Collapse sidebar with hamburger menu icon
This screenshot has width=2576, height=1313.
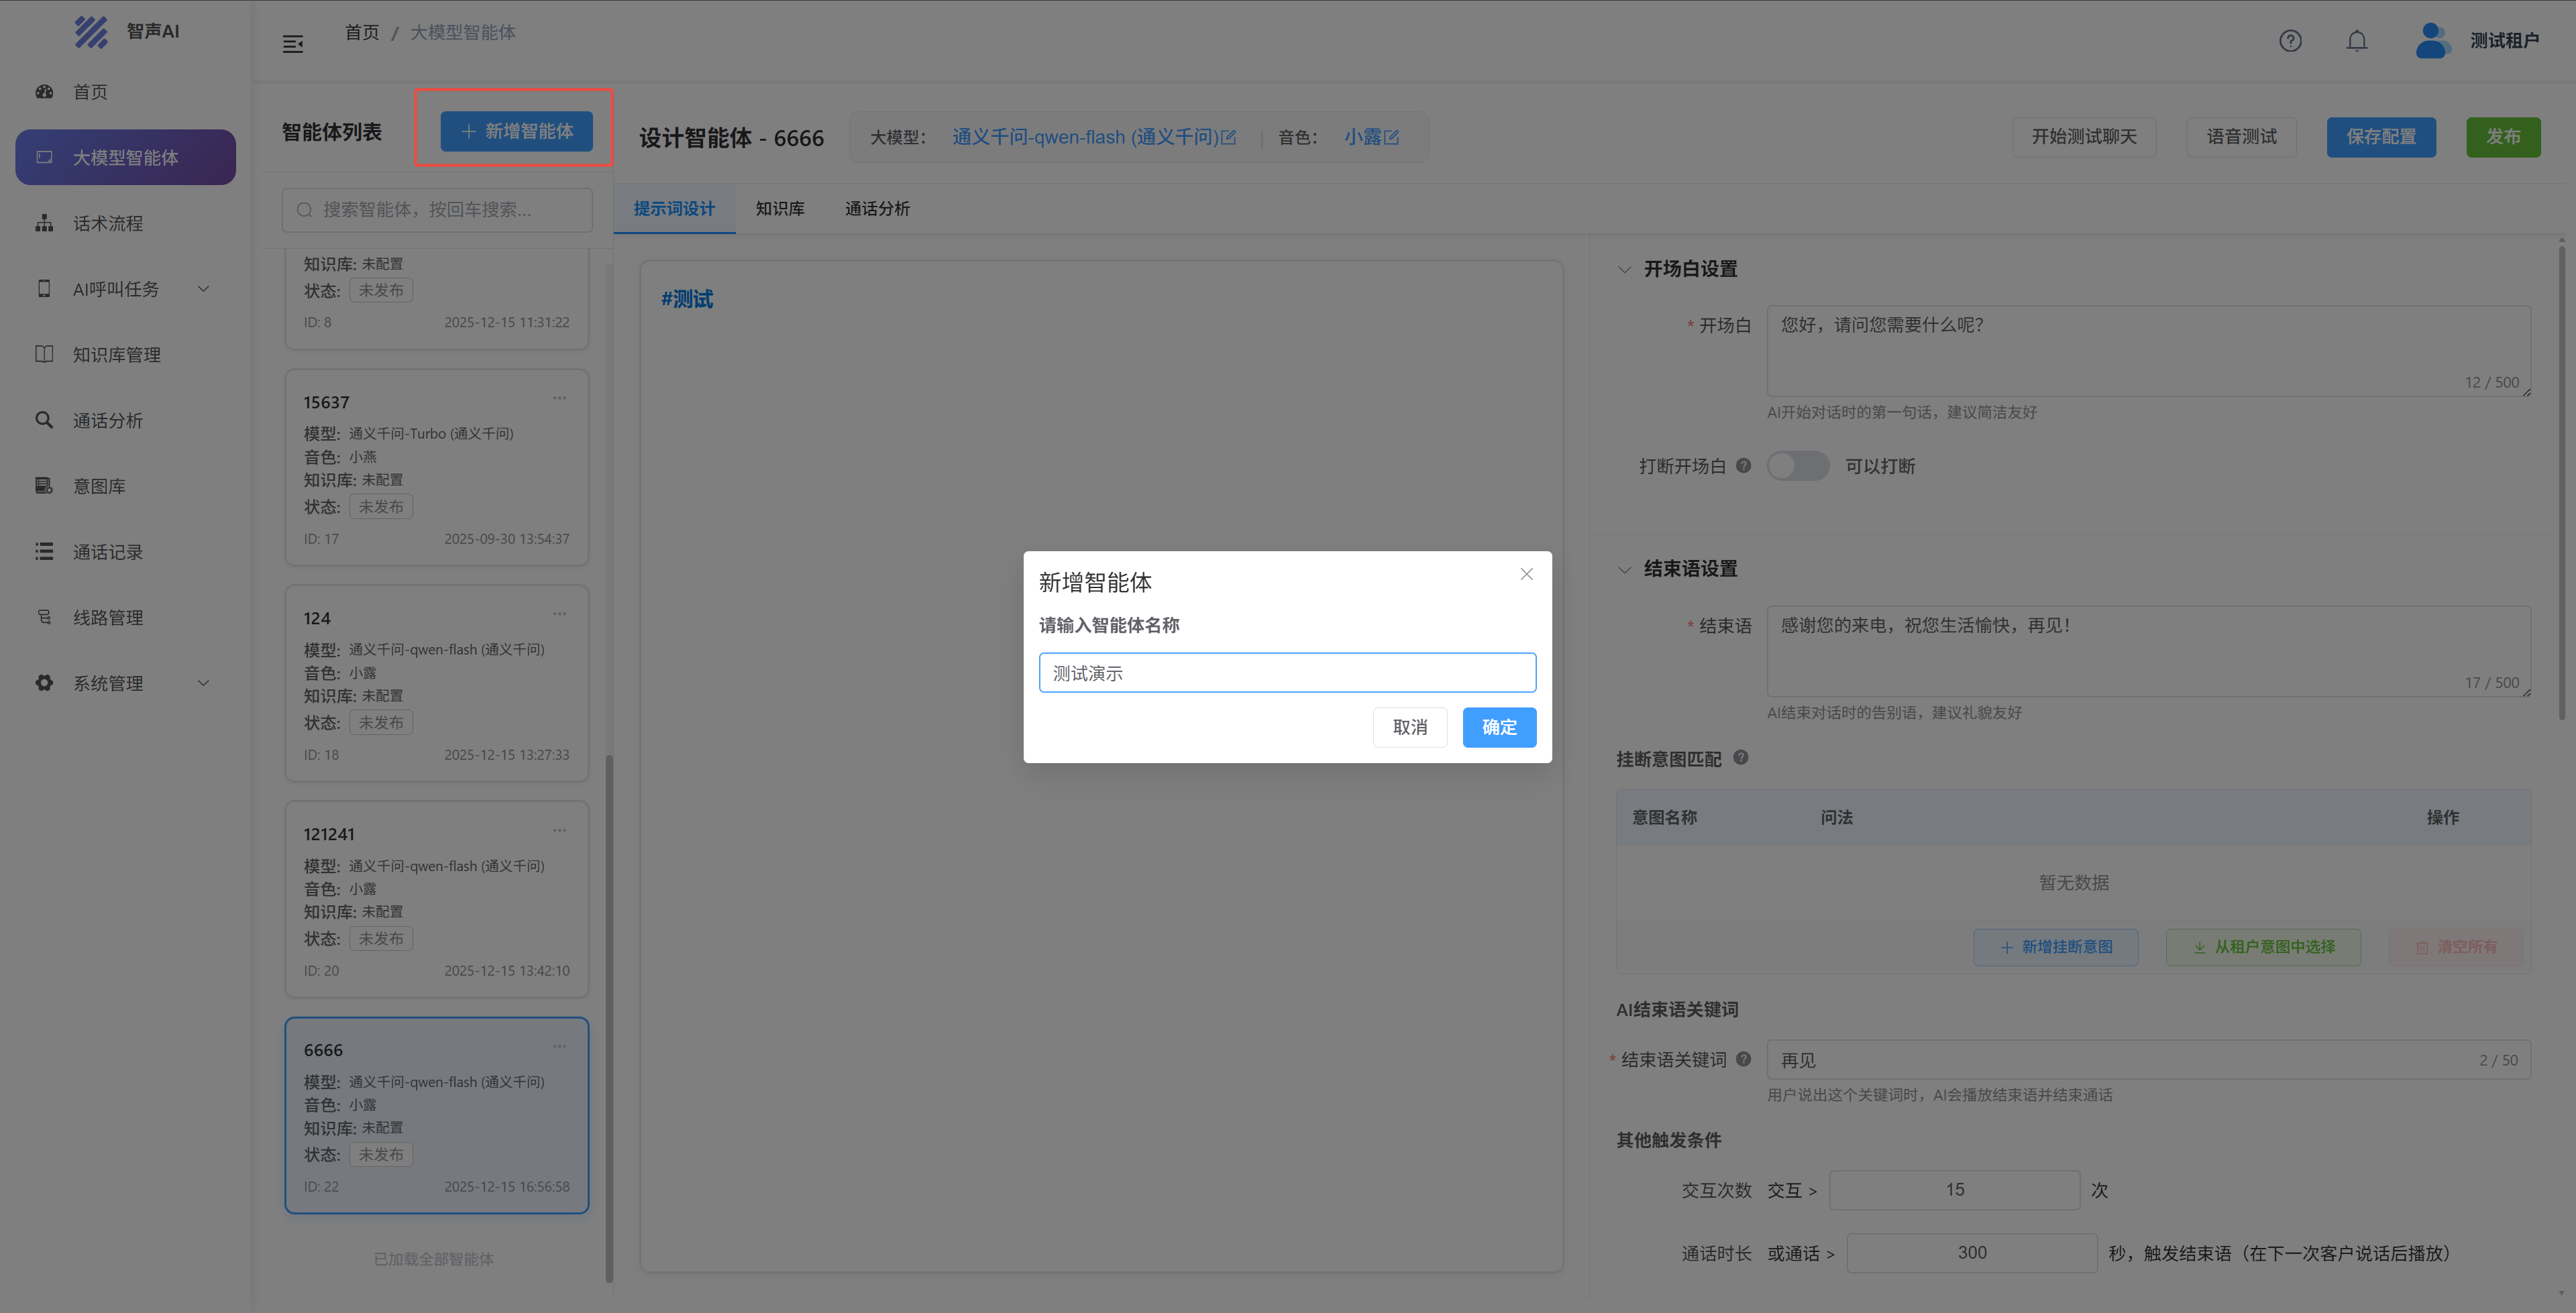click(293, 44)
